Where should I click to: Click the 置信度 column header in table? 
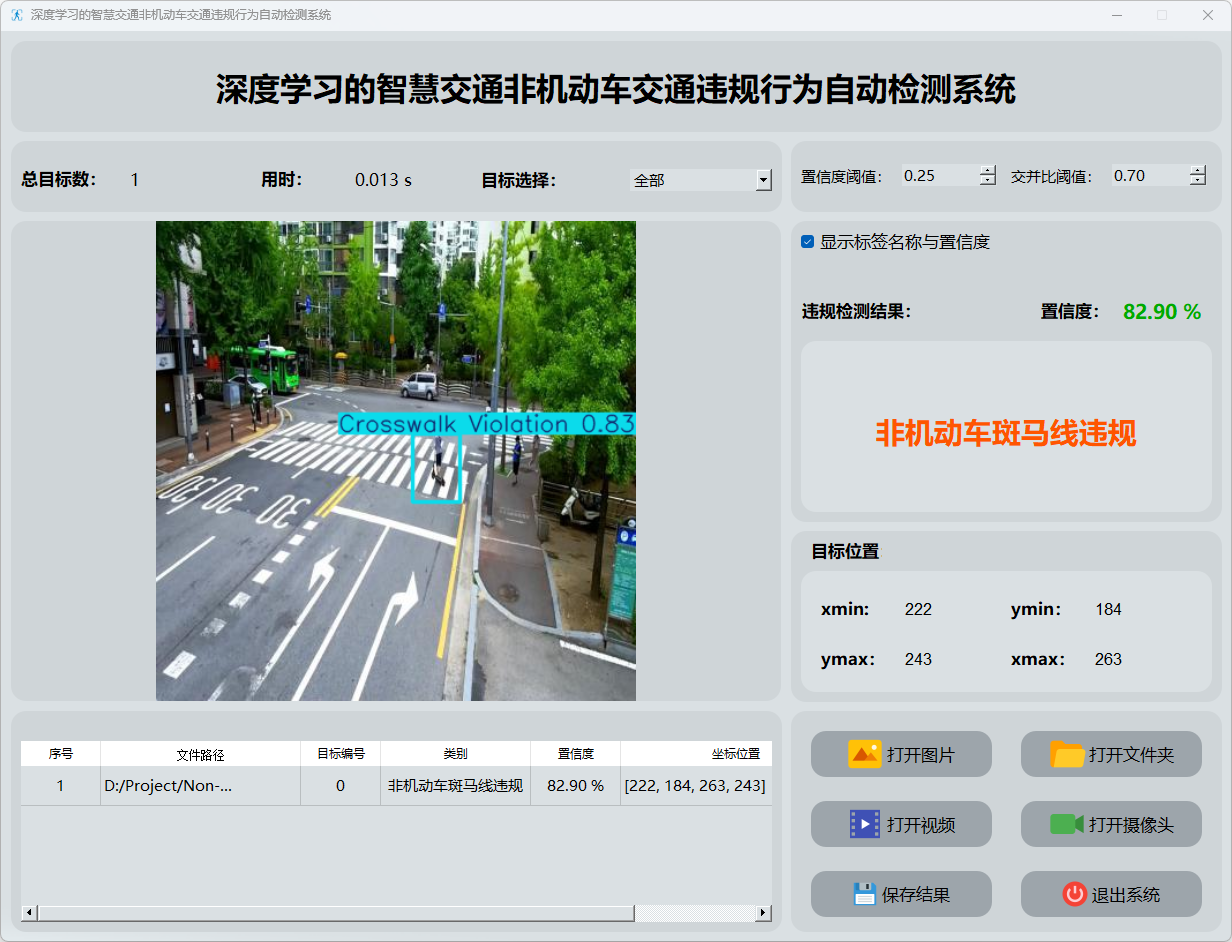[x=575, y=754]
